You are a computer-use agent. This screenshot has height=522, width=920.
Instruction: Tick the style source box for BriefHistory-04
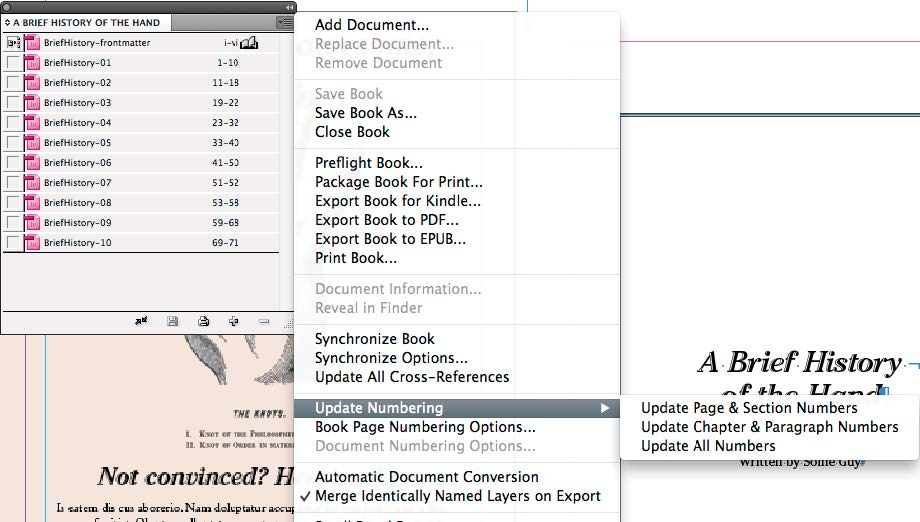(x=12, y=123)
